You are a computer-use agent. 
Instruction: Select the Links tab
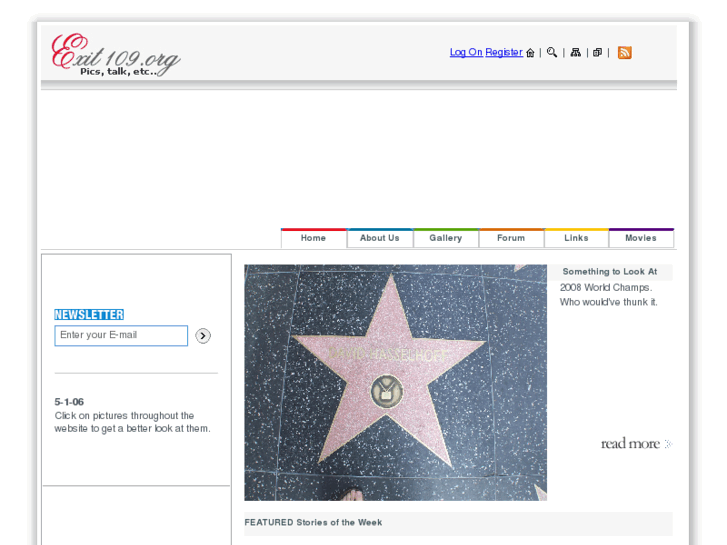(x=576, y=238)
